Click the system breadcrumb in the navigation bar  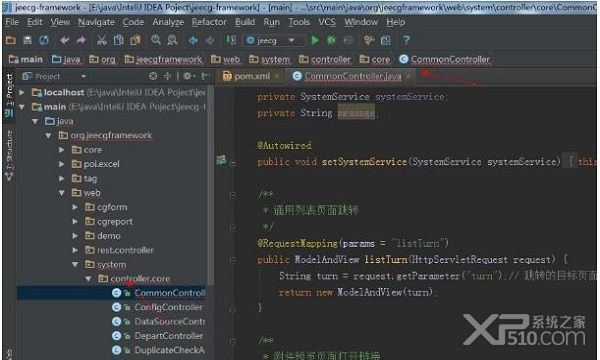click(x=269, y=59)
